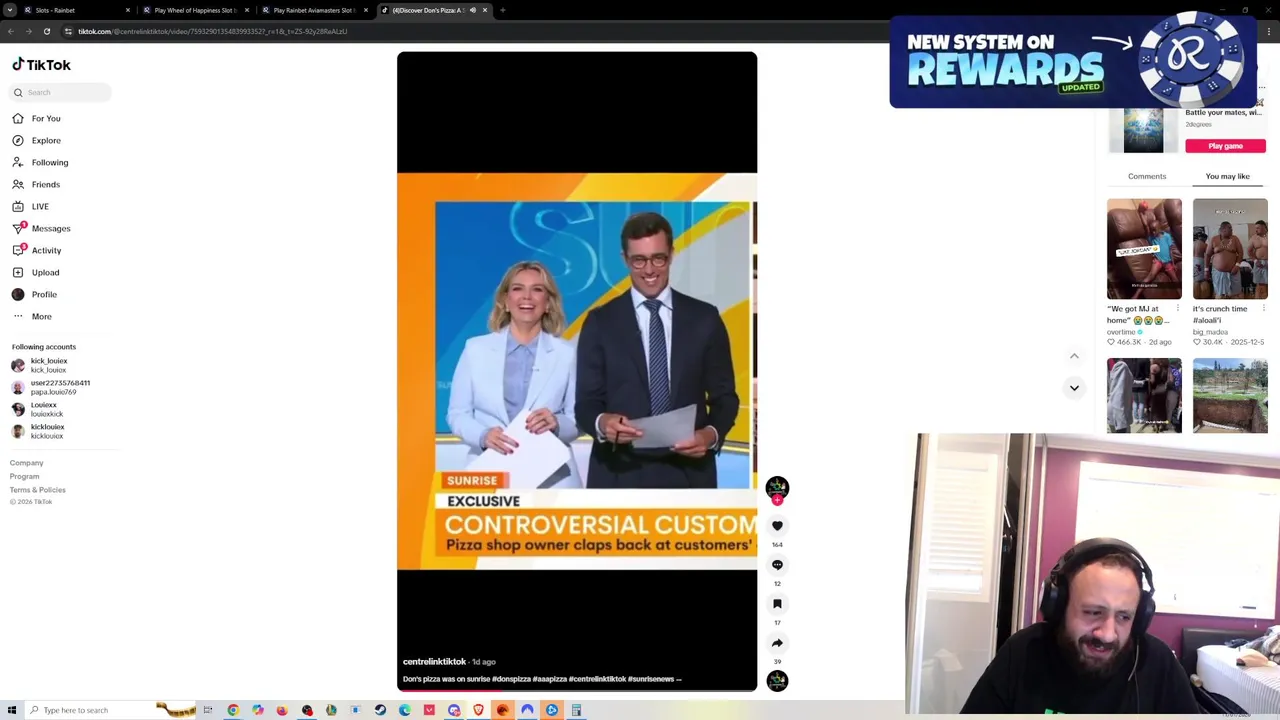Click the video player to pause
The width and height of the screenshot is (1280, 720).
(577, 371)
